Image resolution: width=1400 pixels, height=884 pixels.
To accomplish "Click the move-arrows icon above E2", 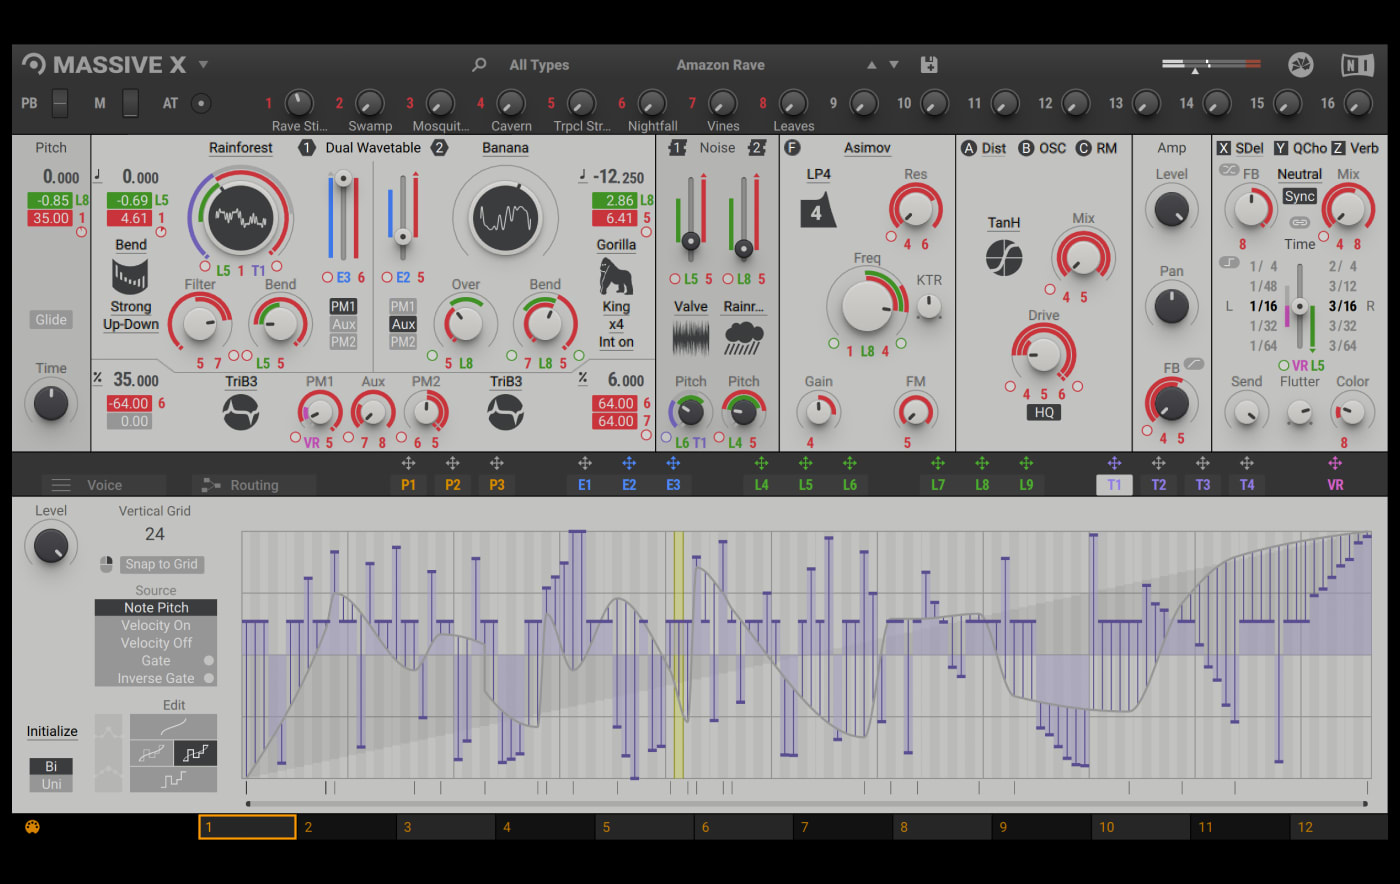I will tap(629, 463).
